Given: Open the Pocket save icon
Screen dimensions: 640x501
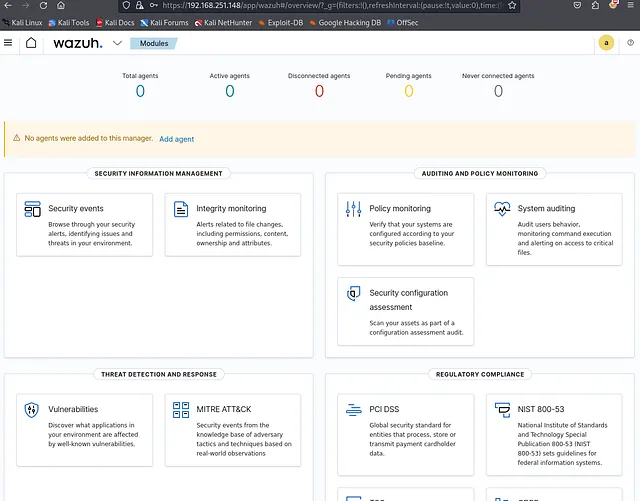Looking at the screenshot, I should point(577,5).
